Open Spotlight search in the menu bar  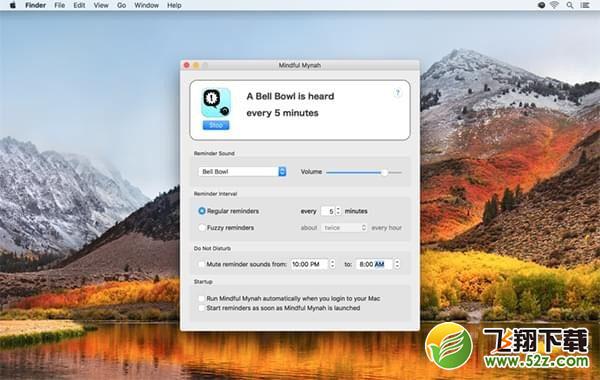(570, 5)
